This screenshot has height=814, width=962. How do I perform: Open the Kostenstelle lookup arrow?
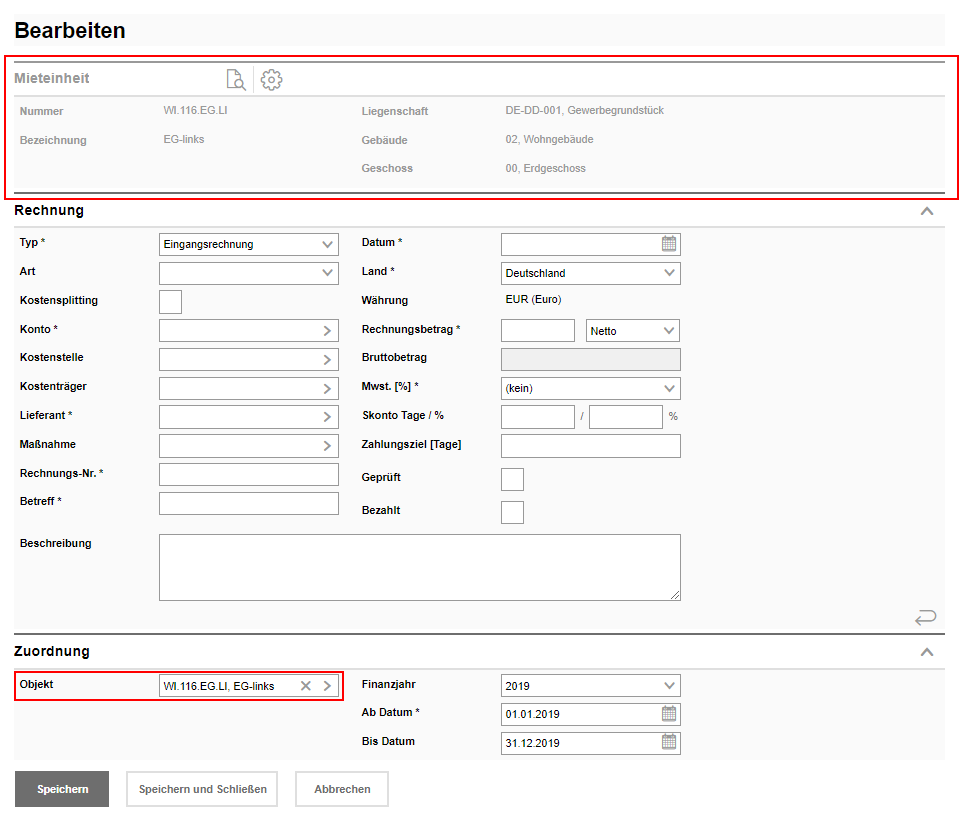click(x=328, y=359)
